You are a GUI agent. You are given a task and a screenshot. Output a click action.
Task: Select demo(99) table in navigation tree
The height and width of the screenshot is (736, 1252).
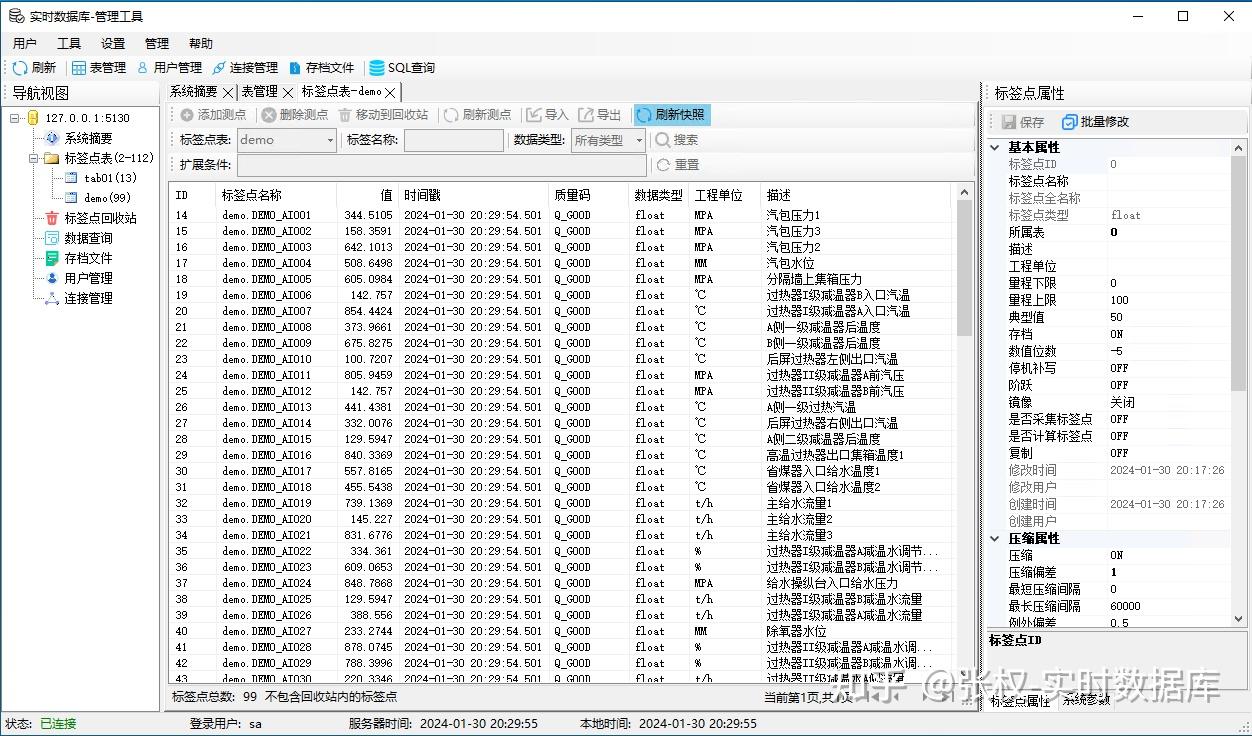[107, 198]
